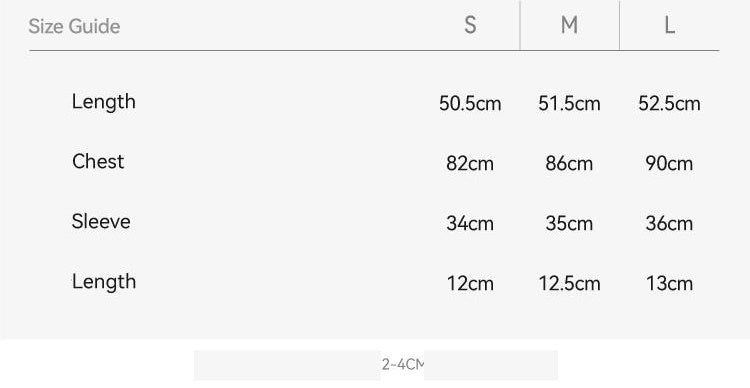Viewport: 750px width, 388px height.
Task: Click the 50.5cm length value
Action: 470,103
